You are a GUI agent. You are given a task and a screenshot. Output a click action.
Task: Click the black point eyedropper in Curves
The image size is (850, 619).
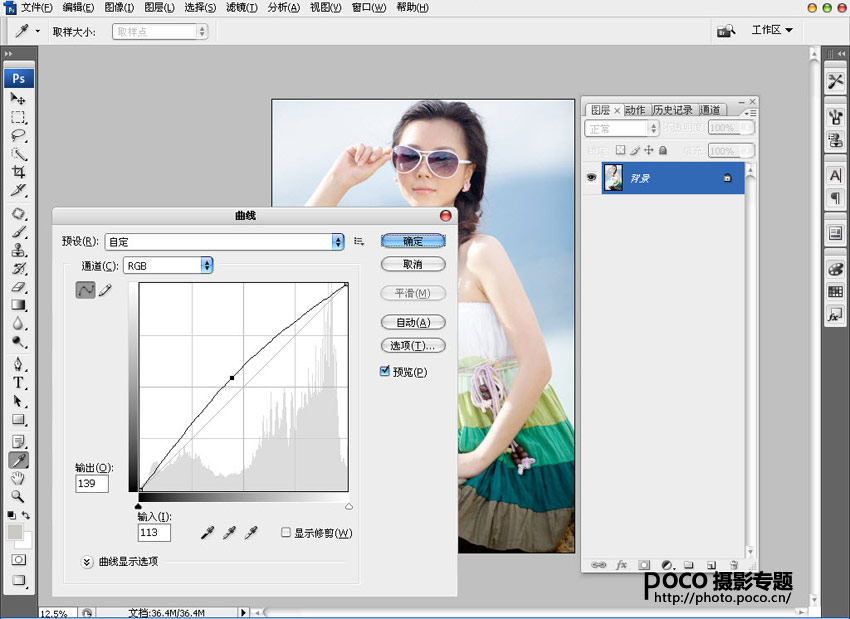(x=207, y=534)
